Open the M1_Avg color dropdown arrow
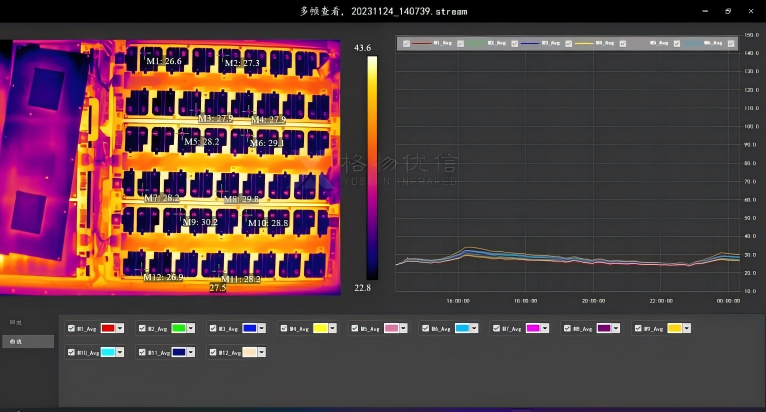Image resolution: width=766 pixels, height=412 pixels. [120, 328]
